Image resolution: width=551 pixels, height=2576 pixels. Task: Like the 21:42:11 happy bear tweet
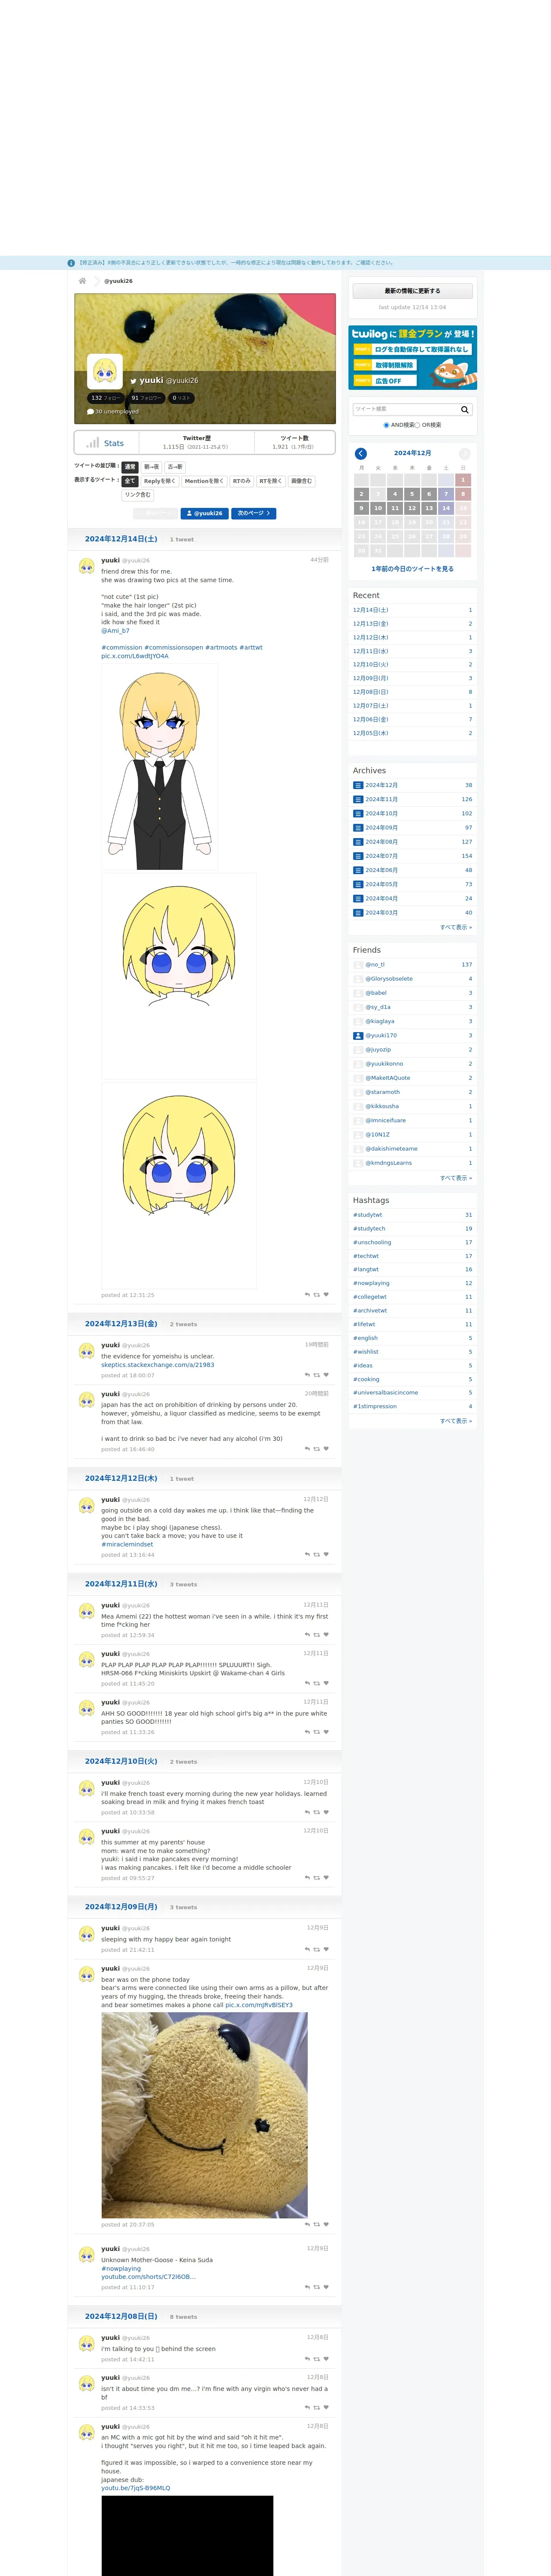click(x=326, y=1949)
